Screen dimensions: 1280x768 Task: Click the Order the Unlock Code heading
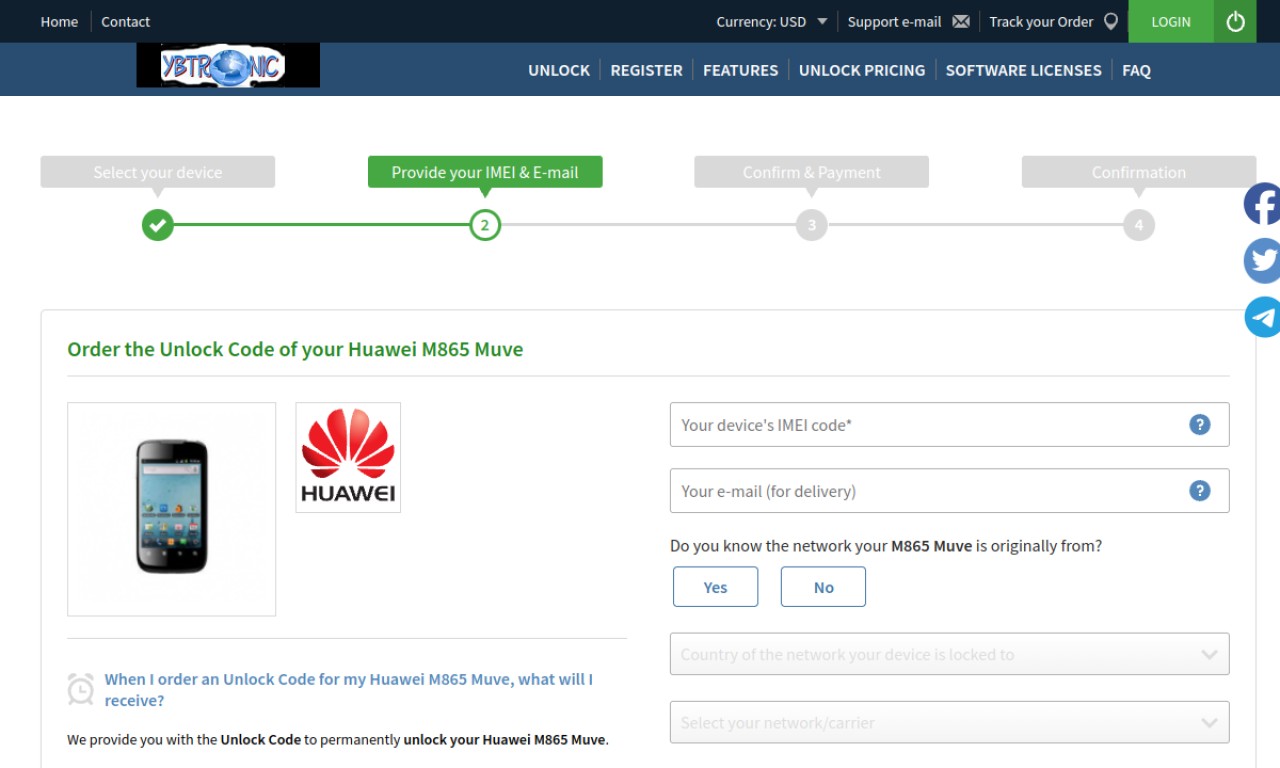[295, 349]
